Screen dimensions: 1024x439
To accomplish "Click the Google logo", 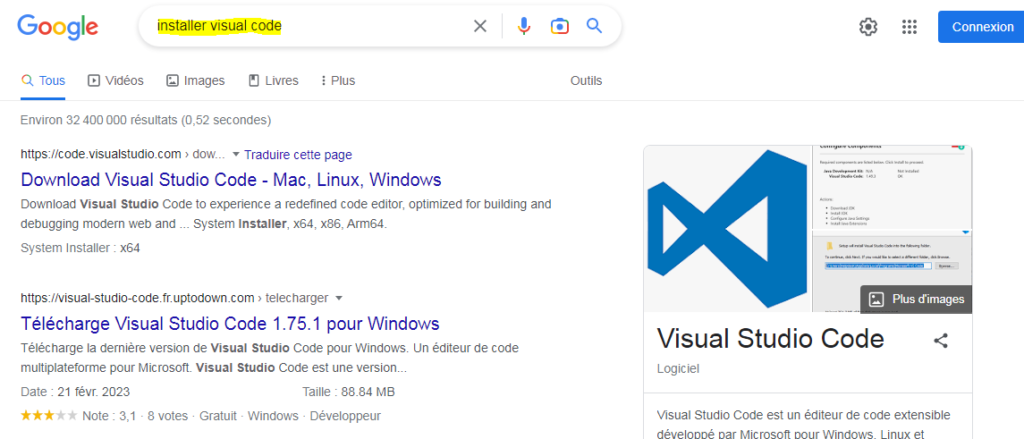I will coord(57,27).
